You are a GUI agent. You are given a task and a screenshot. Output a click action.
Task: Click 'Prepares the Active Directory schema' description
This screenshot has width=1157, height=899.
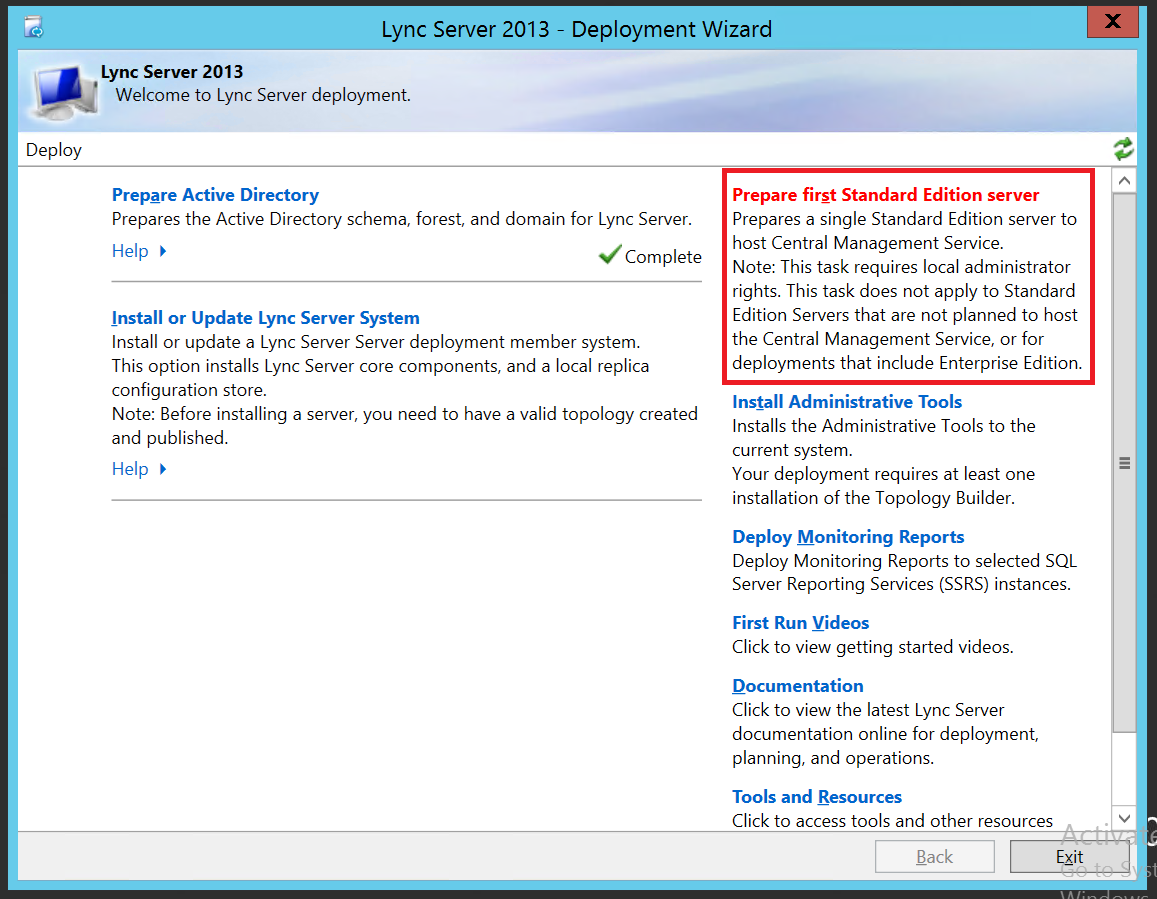pos(401,219)
